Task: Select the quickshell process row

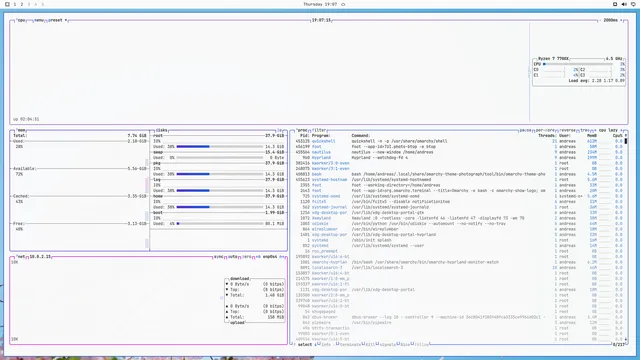Action: point(459,141)
